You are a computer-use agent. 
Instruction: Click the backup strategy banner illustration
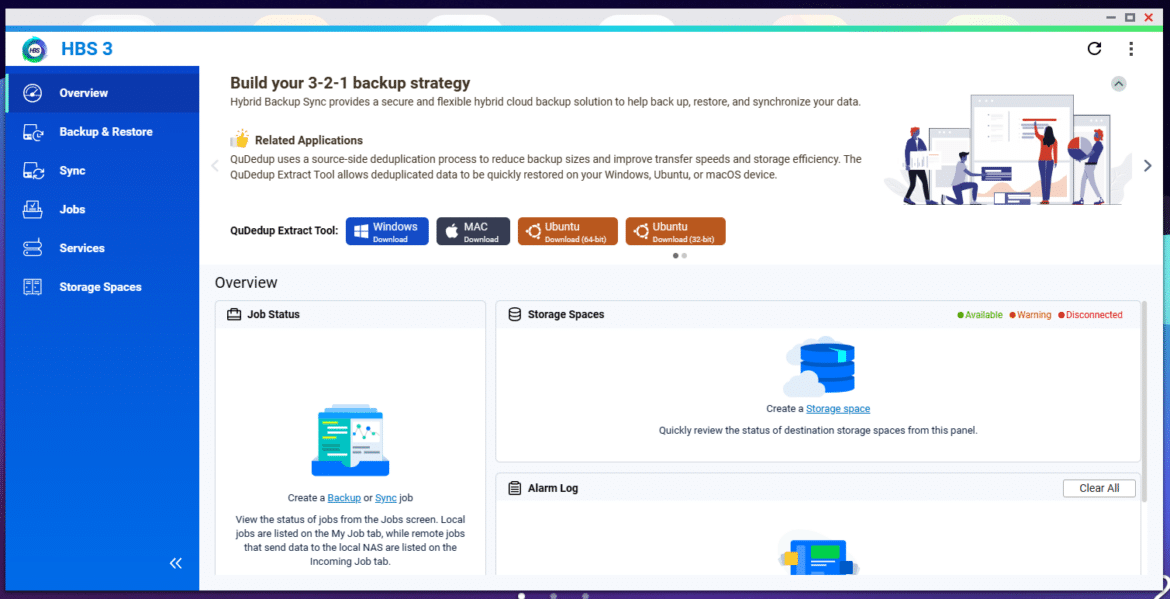point(1007,149)
